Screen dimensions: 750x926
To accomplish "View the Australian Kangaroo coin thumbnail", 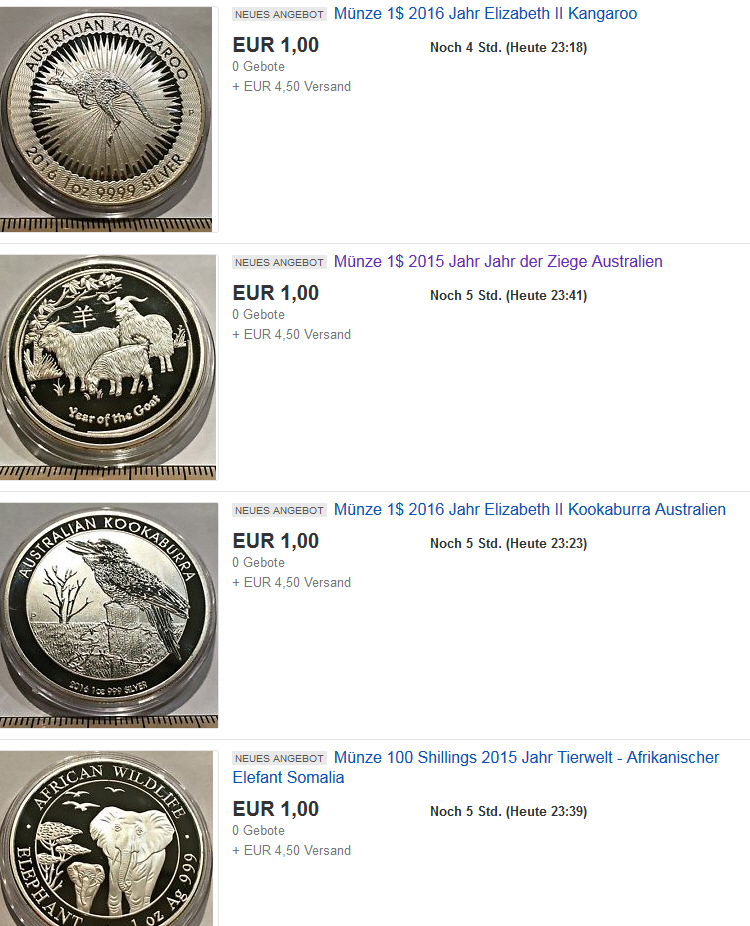I will [x=106, y=119].
